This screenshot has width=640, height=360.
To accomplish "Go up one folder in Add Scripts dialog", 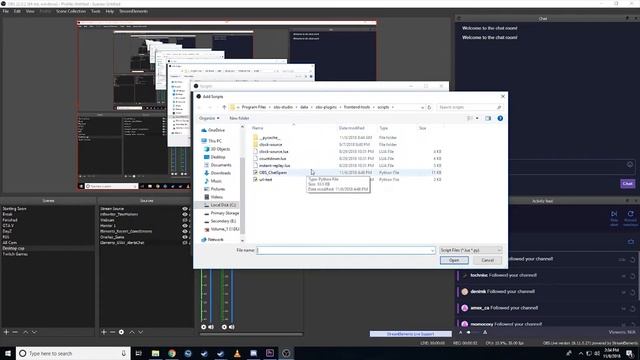I will coord(224,107).
